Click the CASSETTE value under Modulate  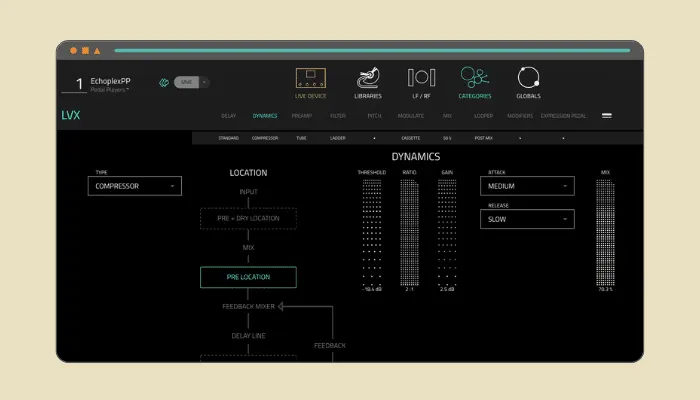click(411, 138)
